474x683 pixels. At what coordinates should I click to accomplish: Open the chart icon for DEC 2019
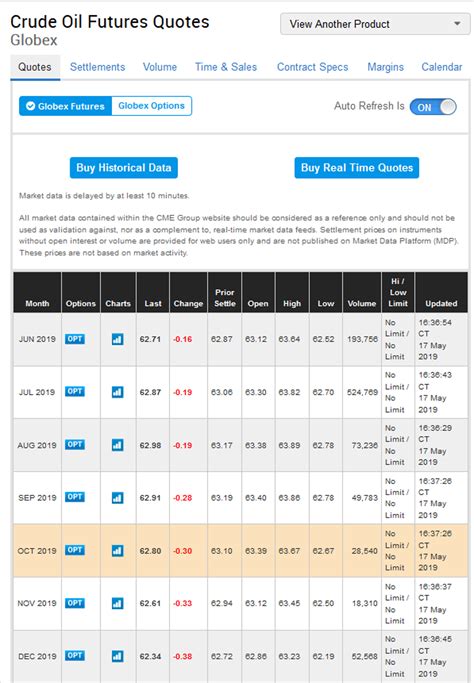click(117, 656)
